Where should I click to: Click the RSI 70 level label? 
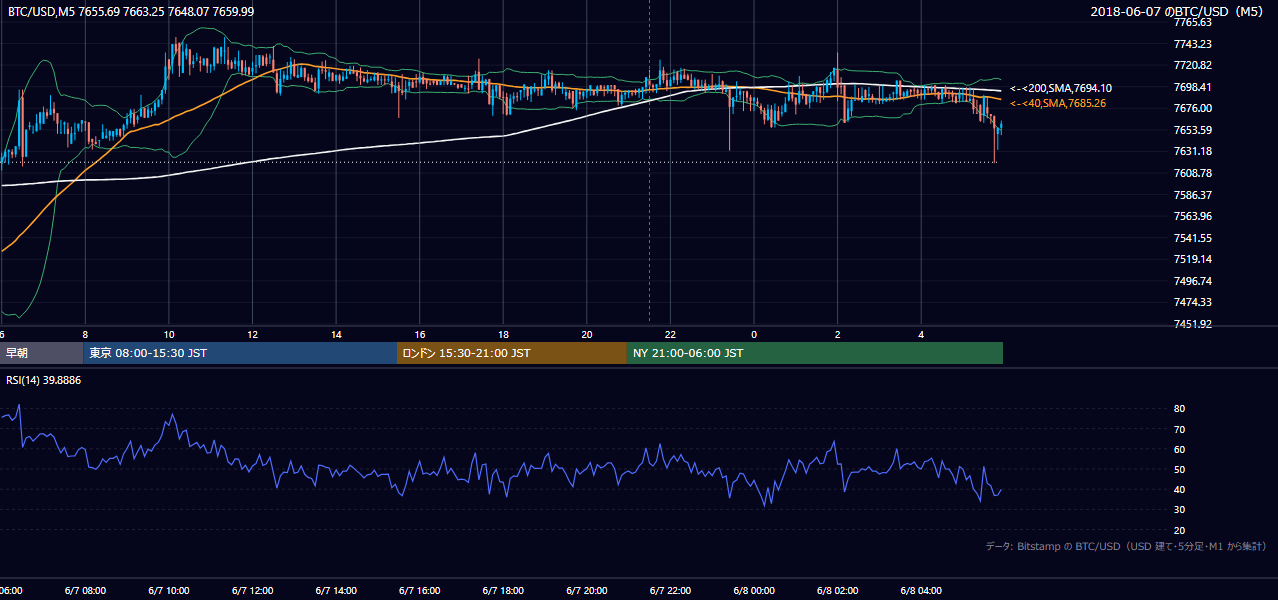tap(1180, 429)
